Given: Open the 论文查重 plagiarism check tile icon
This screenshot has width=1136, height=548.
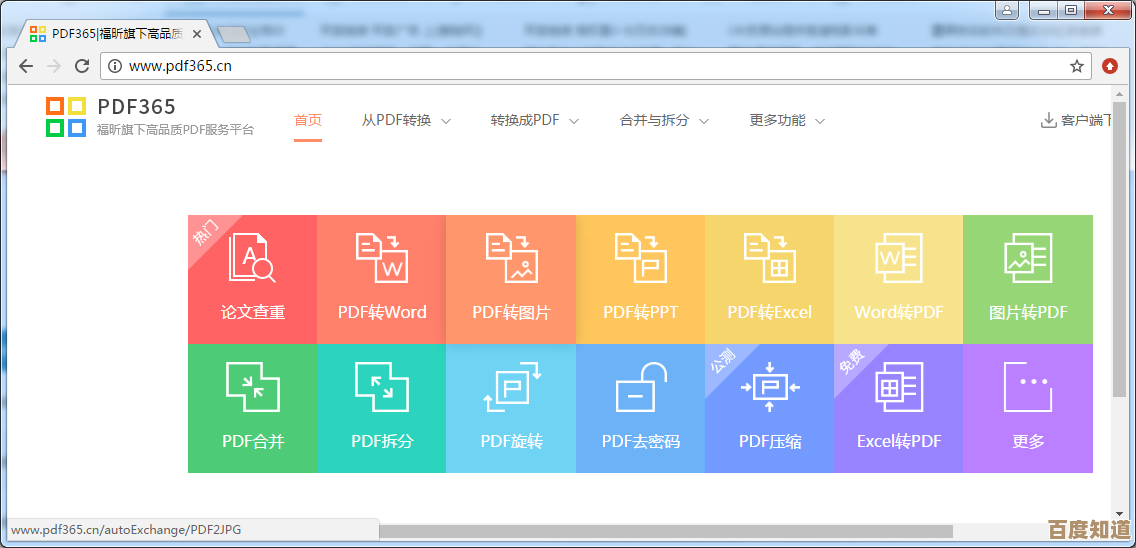Looking at the screenshot, I should (252, 258).
